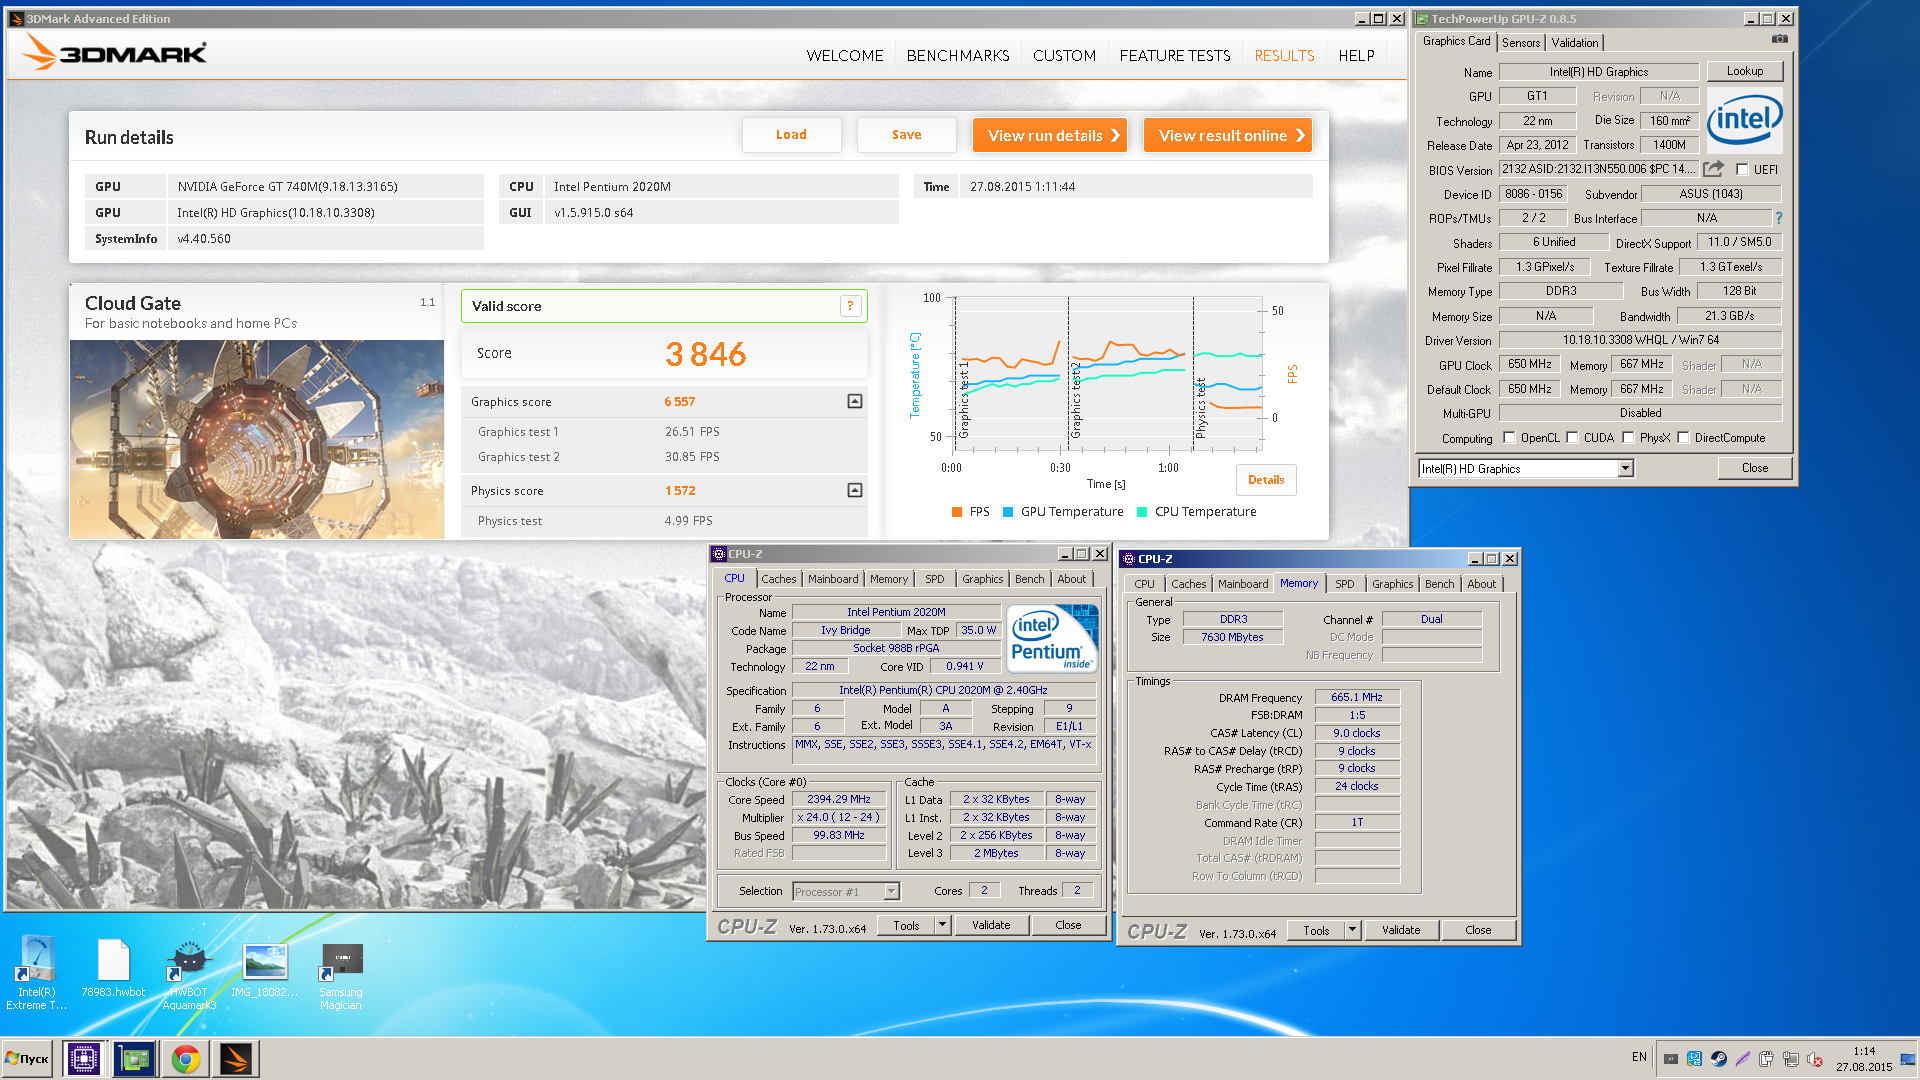This screenshot has height=1080, width=1920.
Task: Click the Show Desktop icon beside the clock
Action: 1908,1059
